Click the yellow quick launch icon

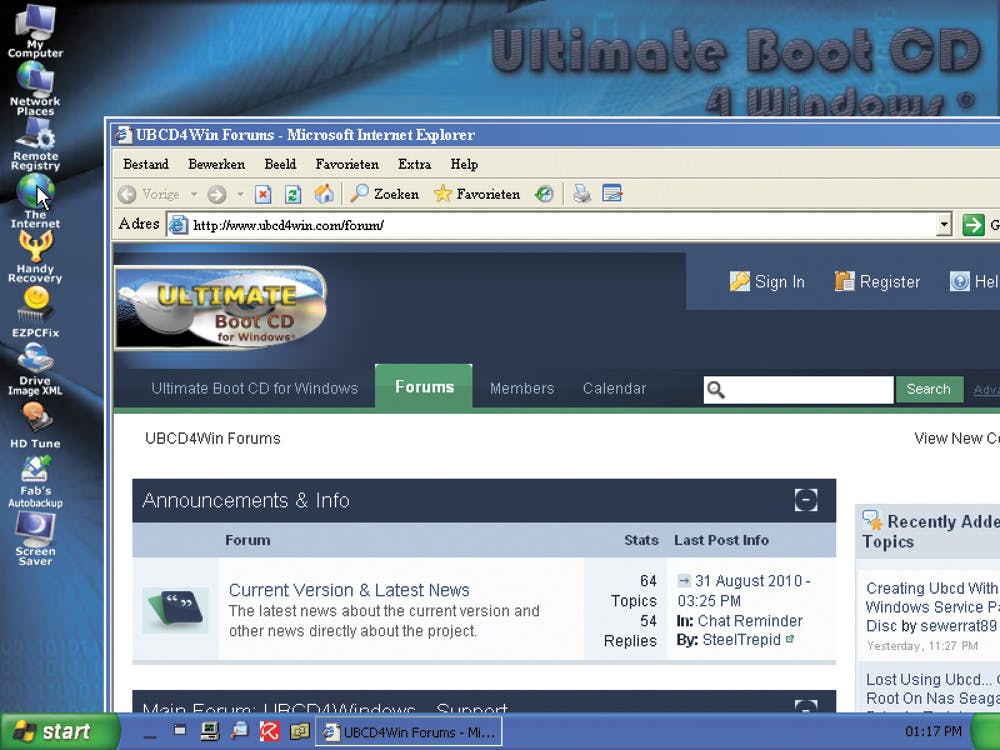(300, 732)
